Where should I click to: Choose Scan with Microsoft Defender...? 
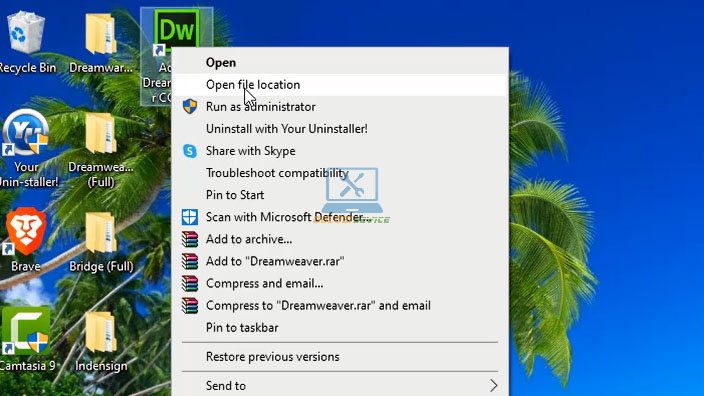coord(340,217)
